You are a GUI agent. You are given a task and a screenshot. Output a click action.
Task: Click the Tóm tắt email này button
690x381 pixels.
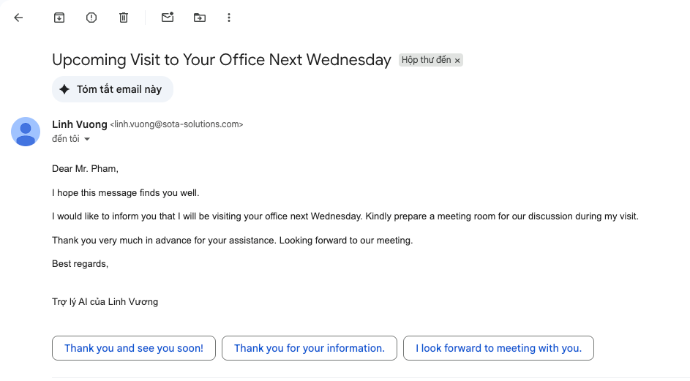point(112,89)
